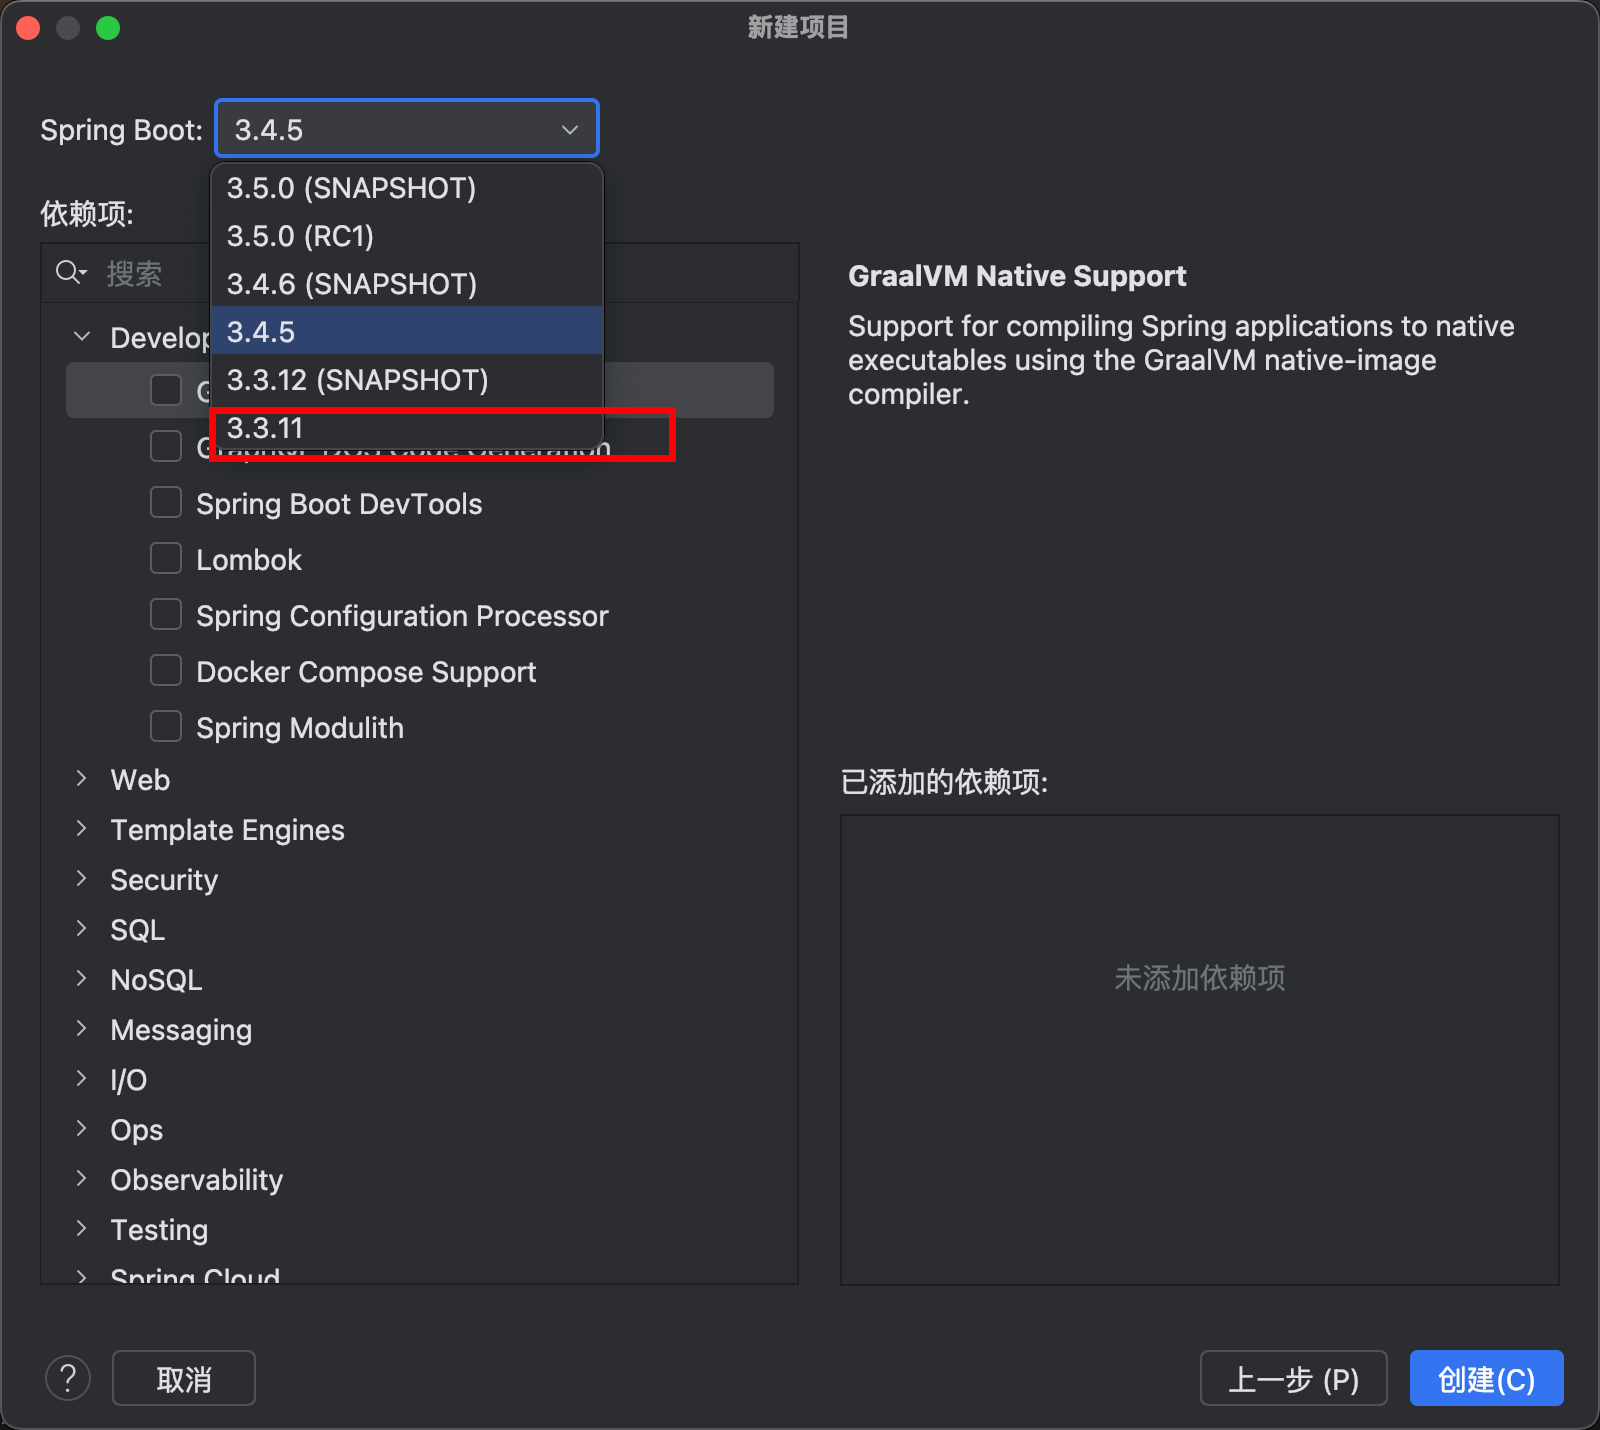The image size is (1600, 1430).
Task: Tick Docker Compose Support checkbox
Action: coord(166,670)
